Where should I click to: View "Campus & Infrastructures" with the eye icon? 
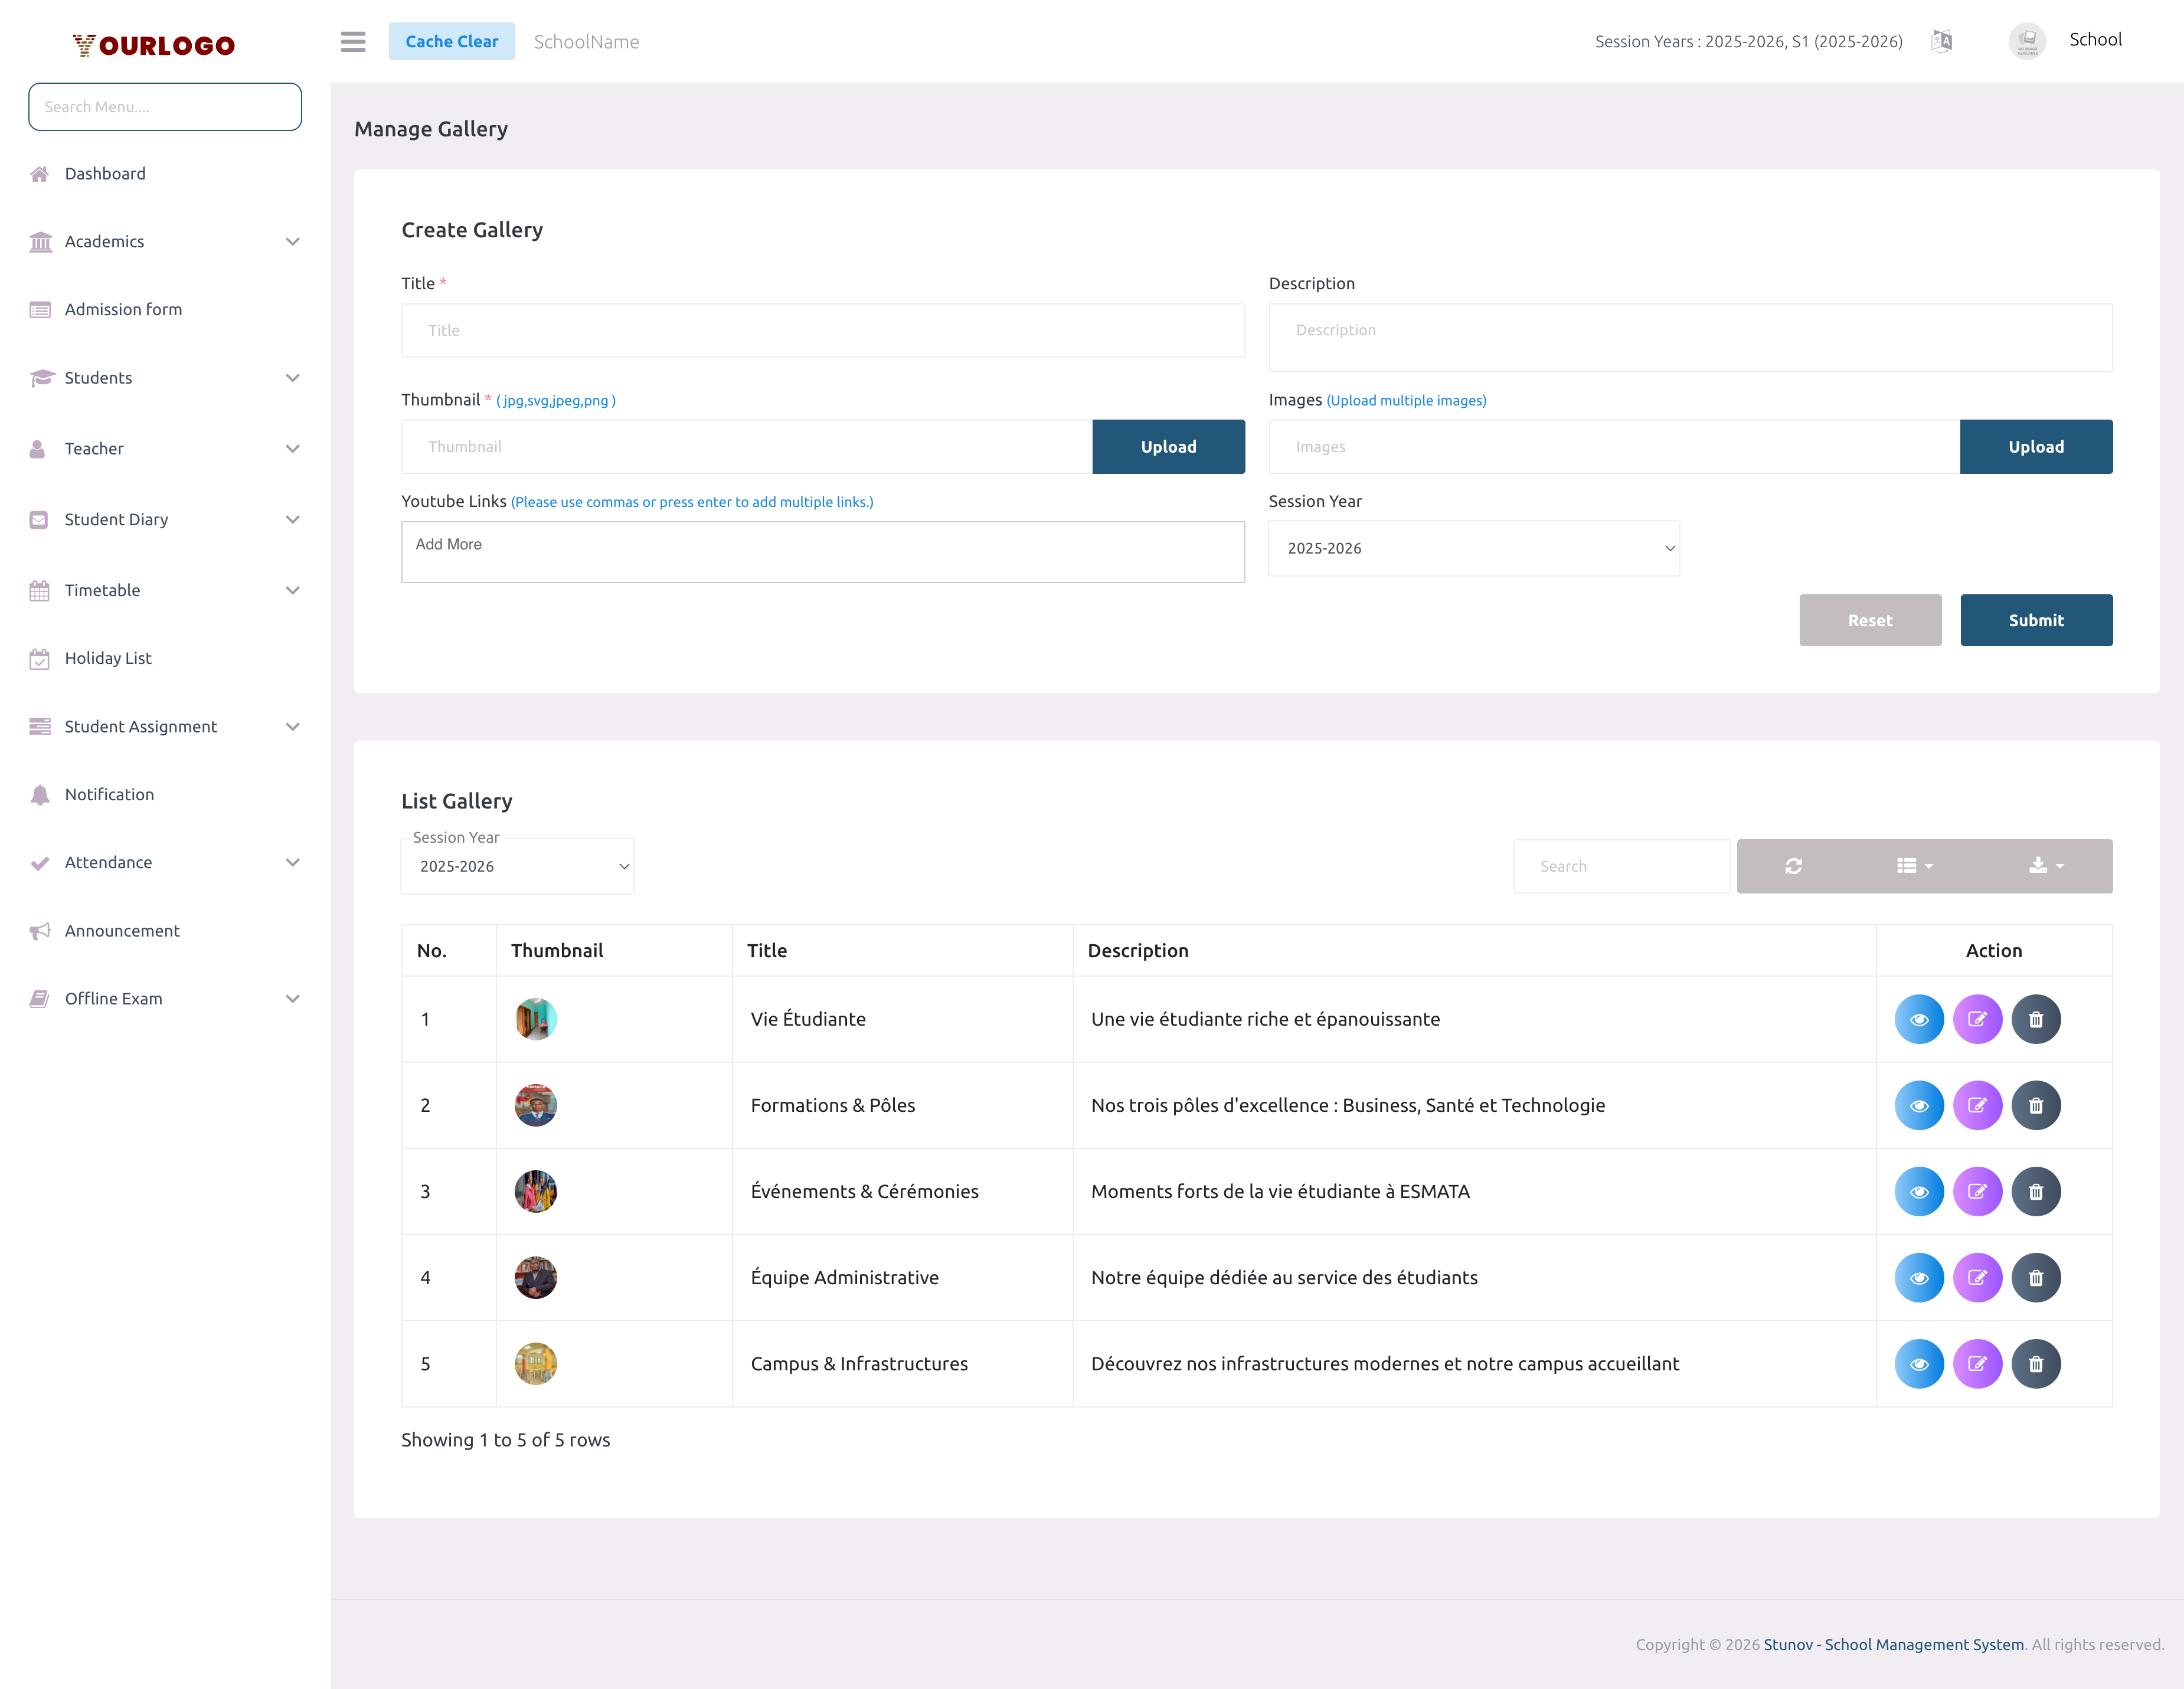[x=1918, y=1363]
